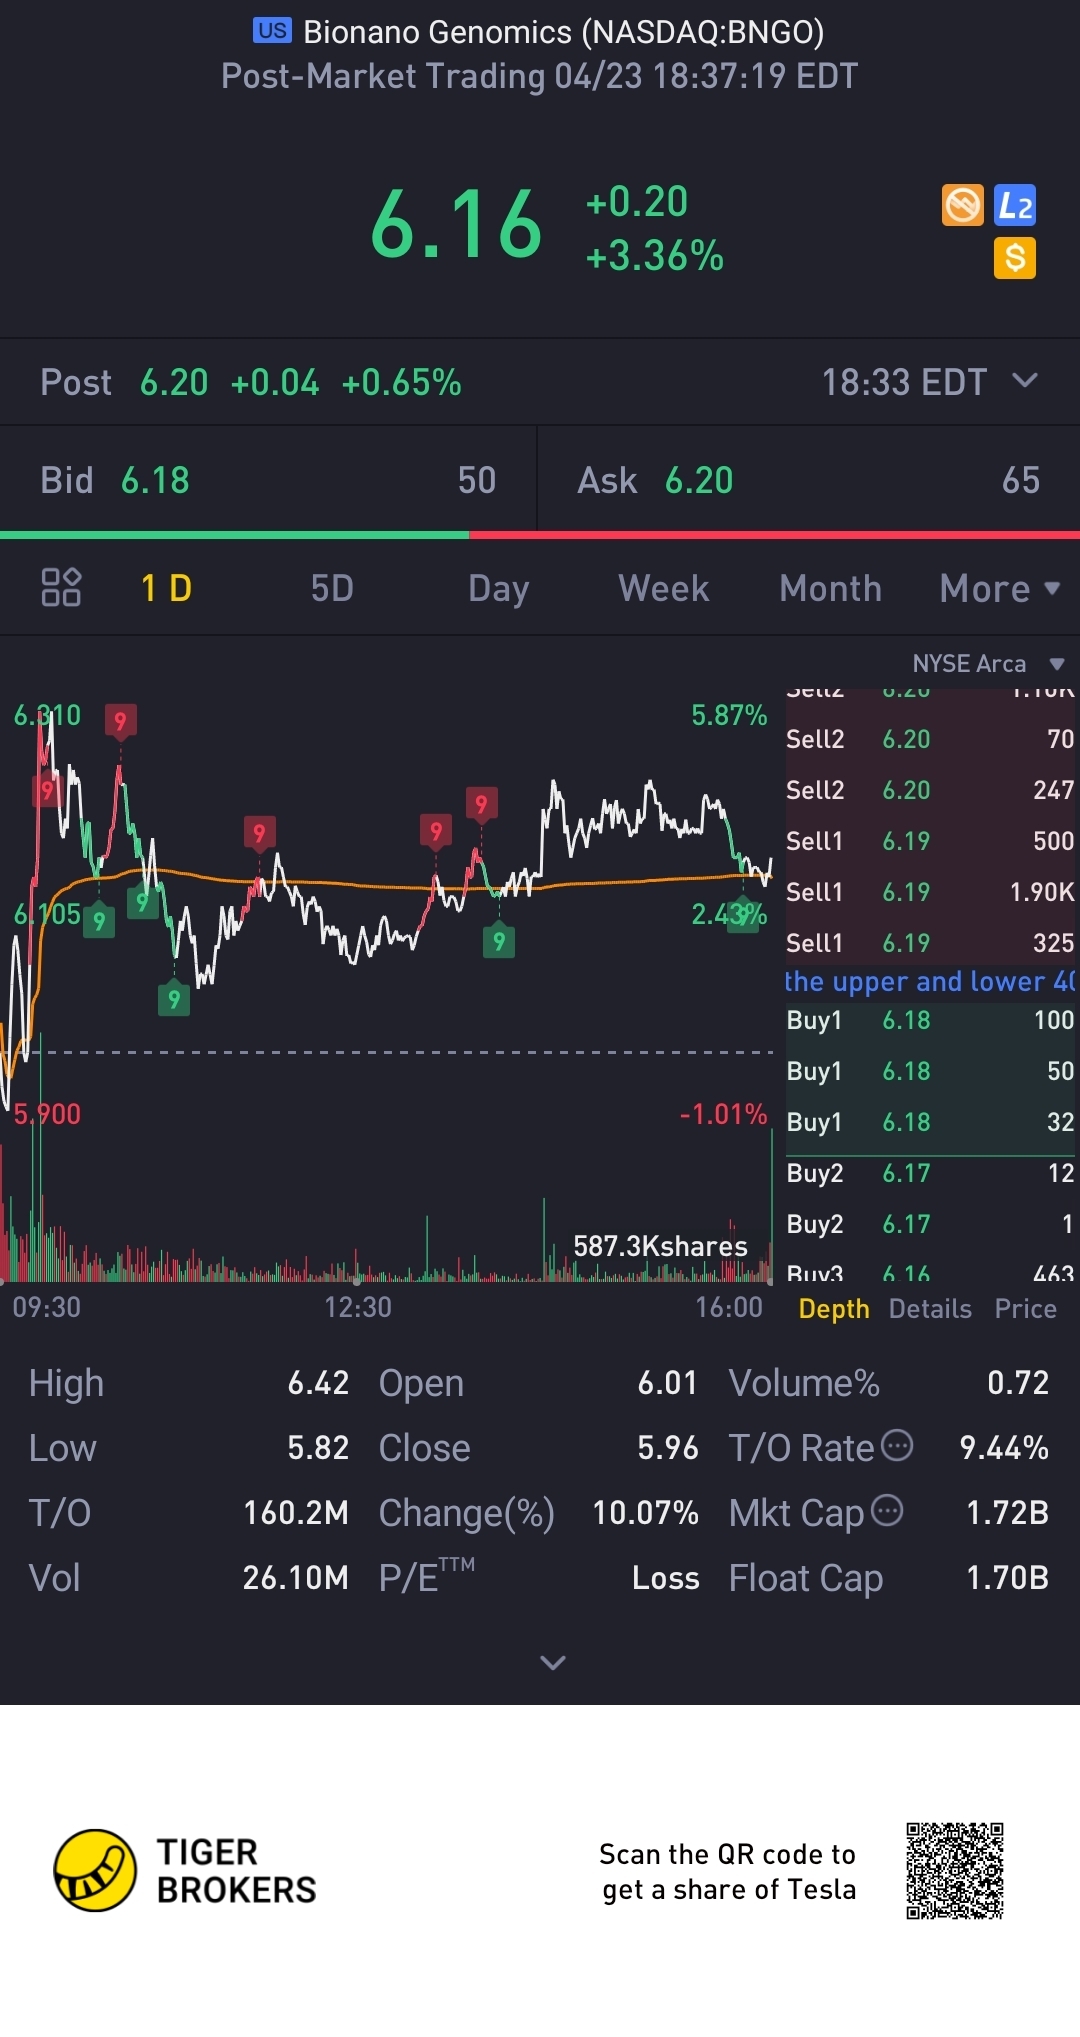
Task: Tap the T/O 160.2M value
Action: point(296,1513)
